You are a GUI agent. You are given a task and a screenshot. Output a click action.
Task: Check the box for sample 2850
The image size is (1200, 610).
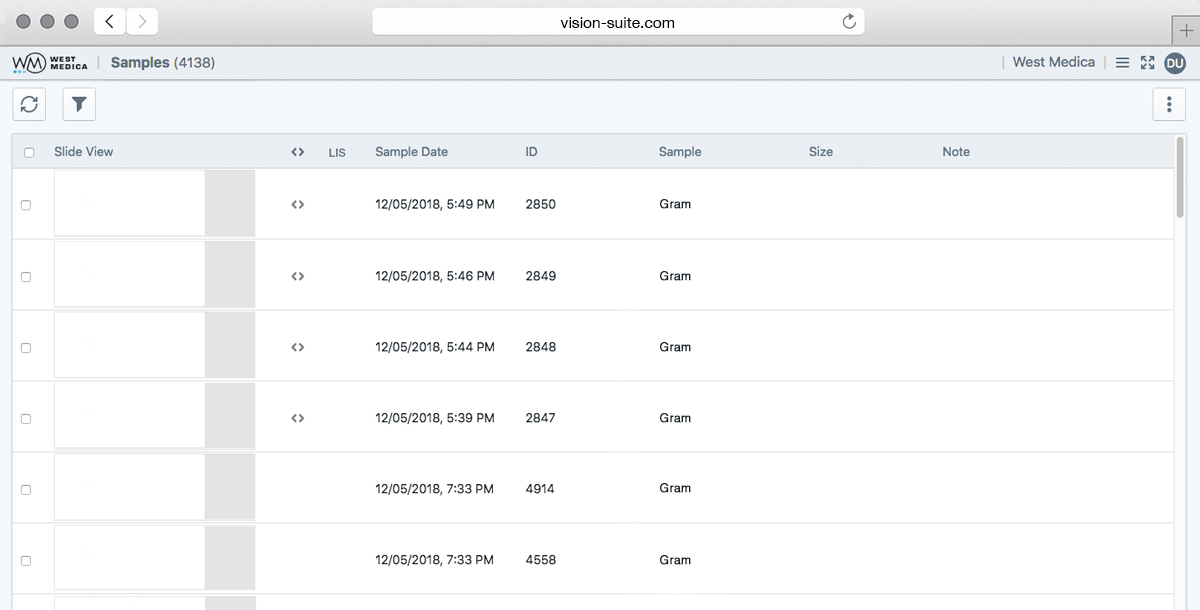coord(26,205)
